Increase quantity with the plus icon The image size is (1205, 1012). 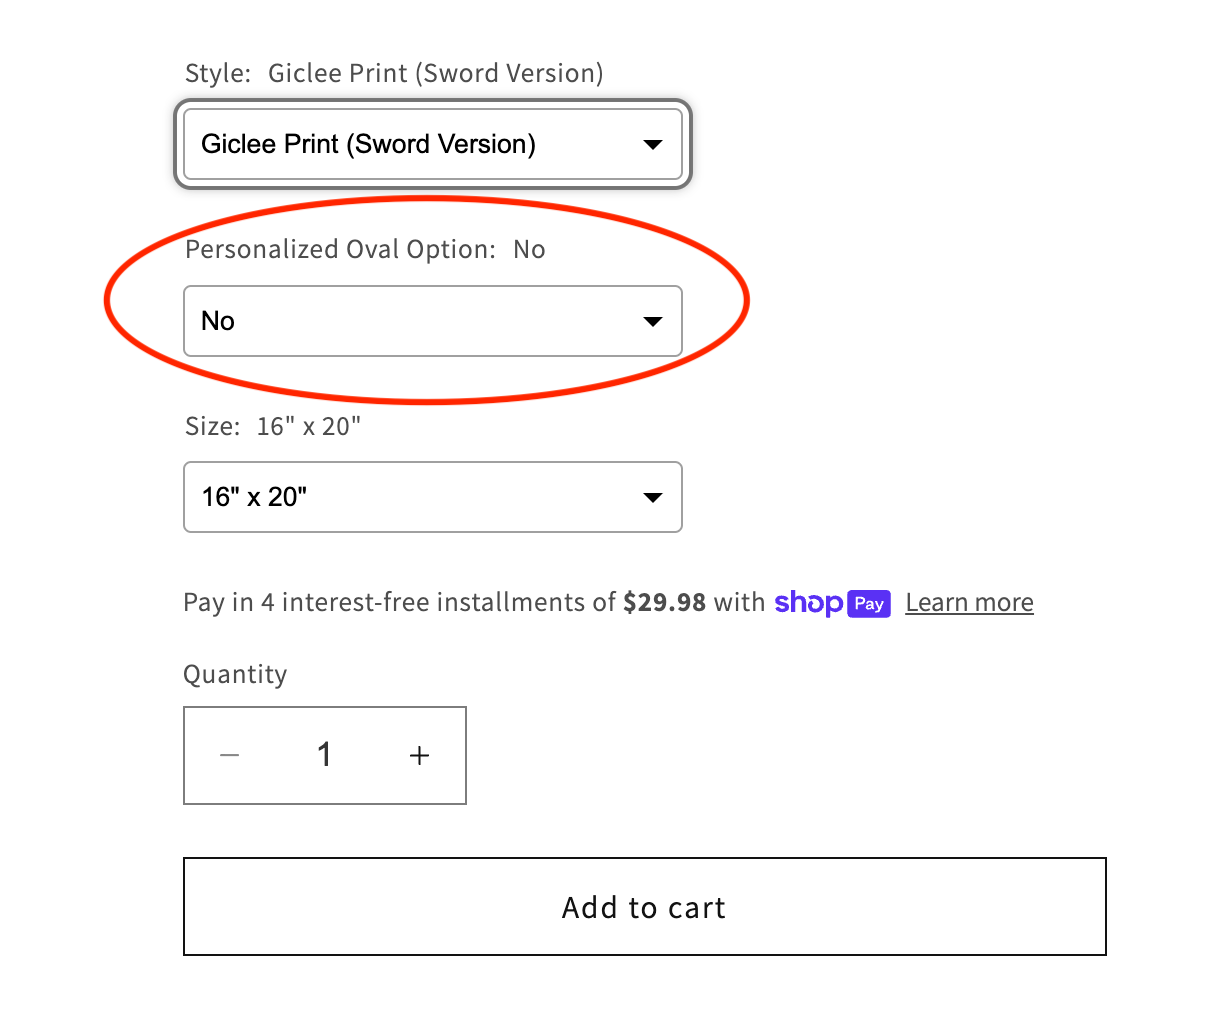coord(420,755)
